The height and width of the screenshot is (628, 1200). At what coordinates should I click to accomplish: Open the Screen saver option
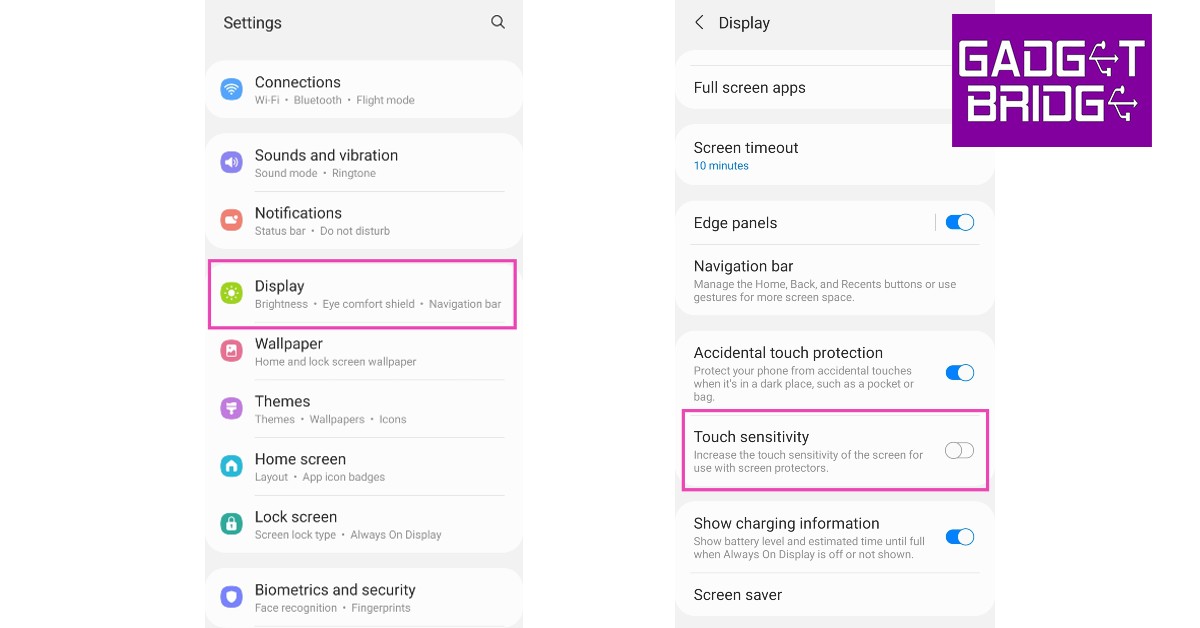(738, 595)
